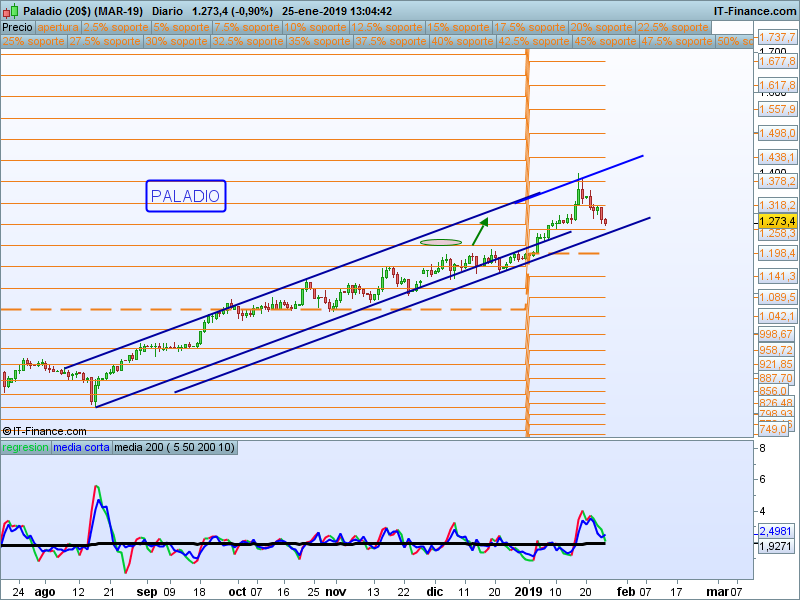Click the Precio indicator label
Viewport: 800px width, 600px height.
[18, 28]
